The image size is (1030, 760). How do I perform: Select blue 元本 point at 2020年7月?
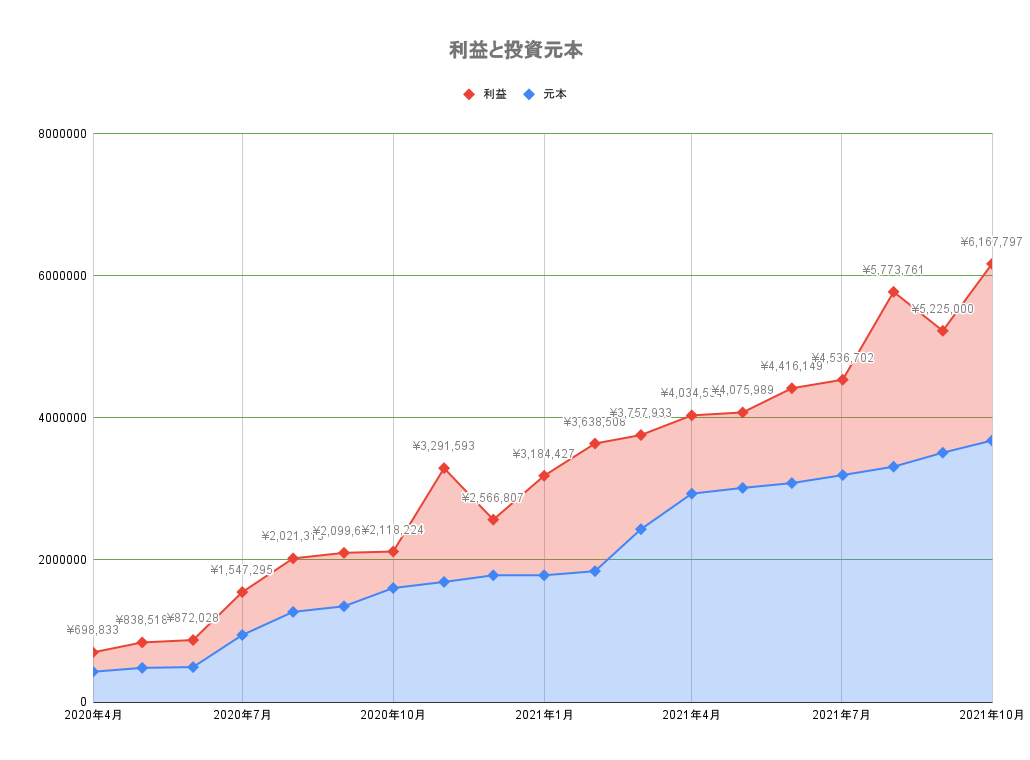242,635
